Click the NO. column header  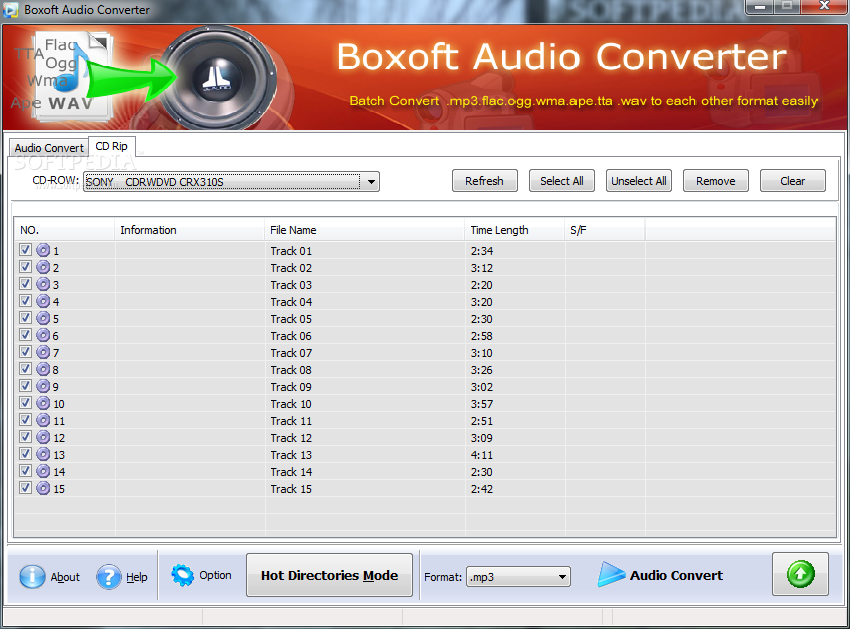(x=65, y=230)
